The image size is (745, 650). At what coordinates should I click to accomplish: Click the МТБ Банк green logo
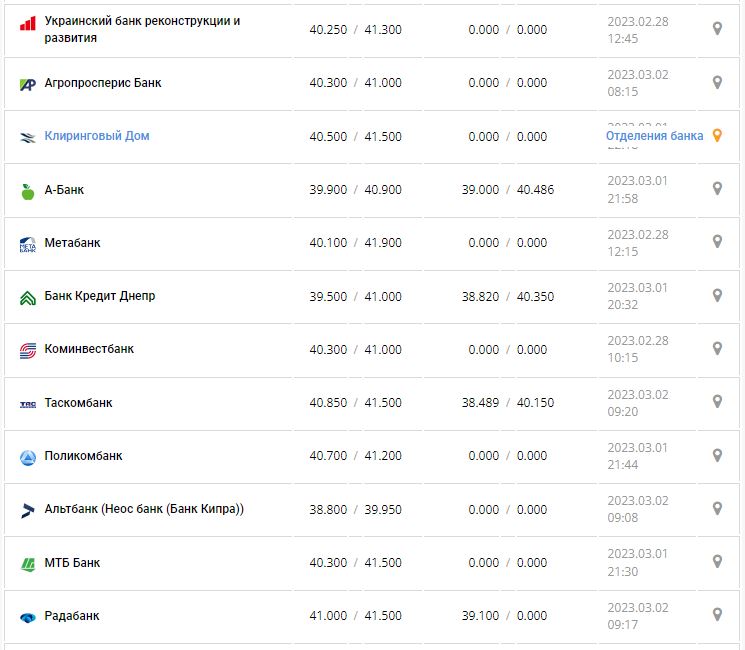[x=28, y=564]
